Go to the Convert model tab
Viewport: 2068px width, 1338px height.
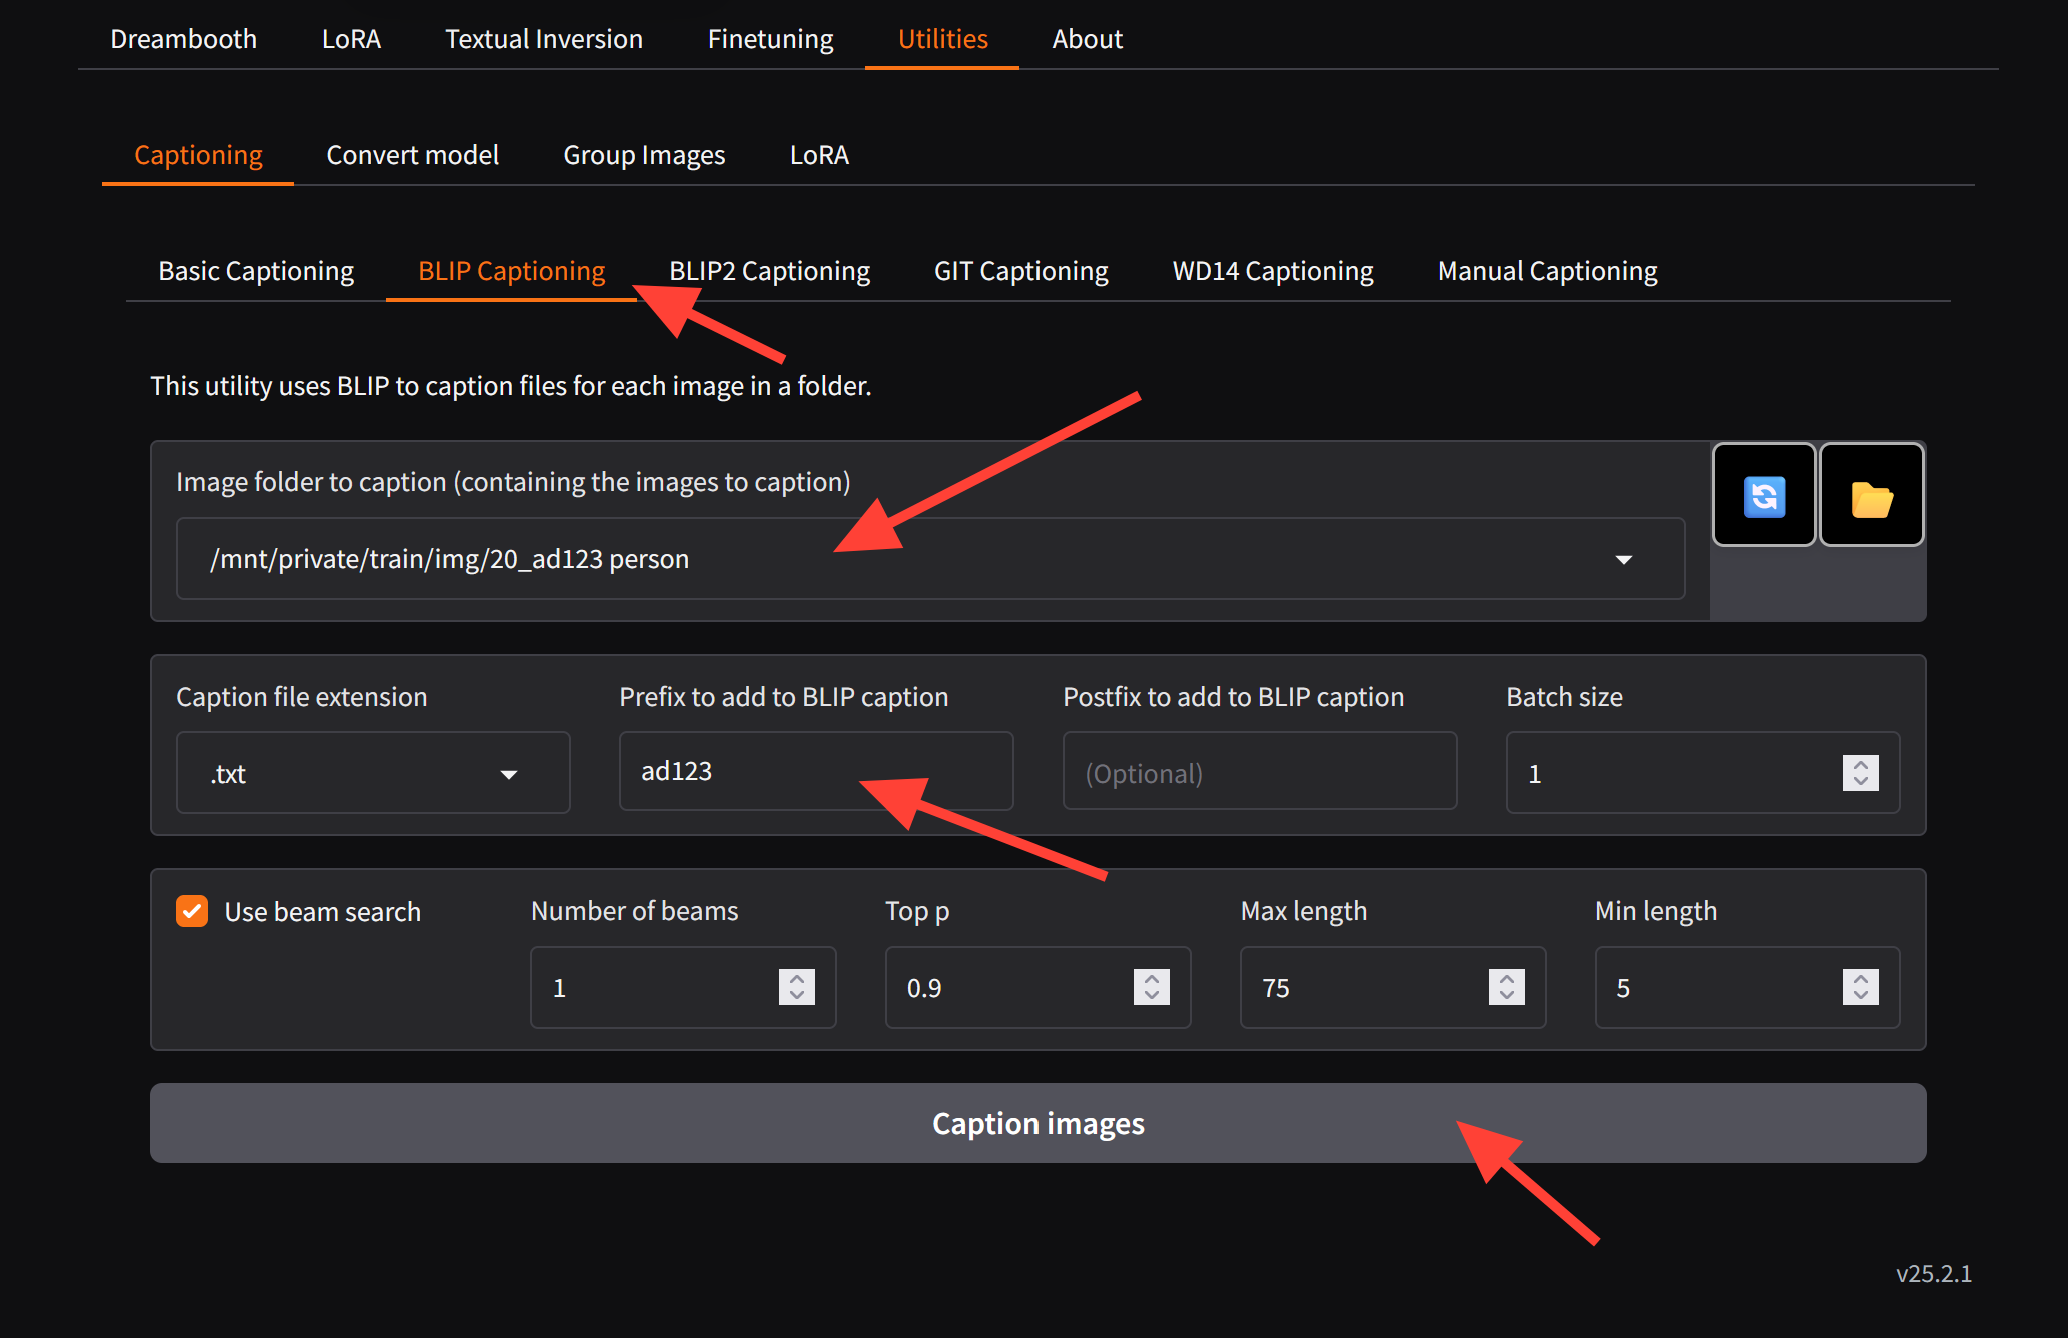point(412,155)
